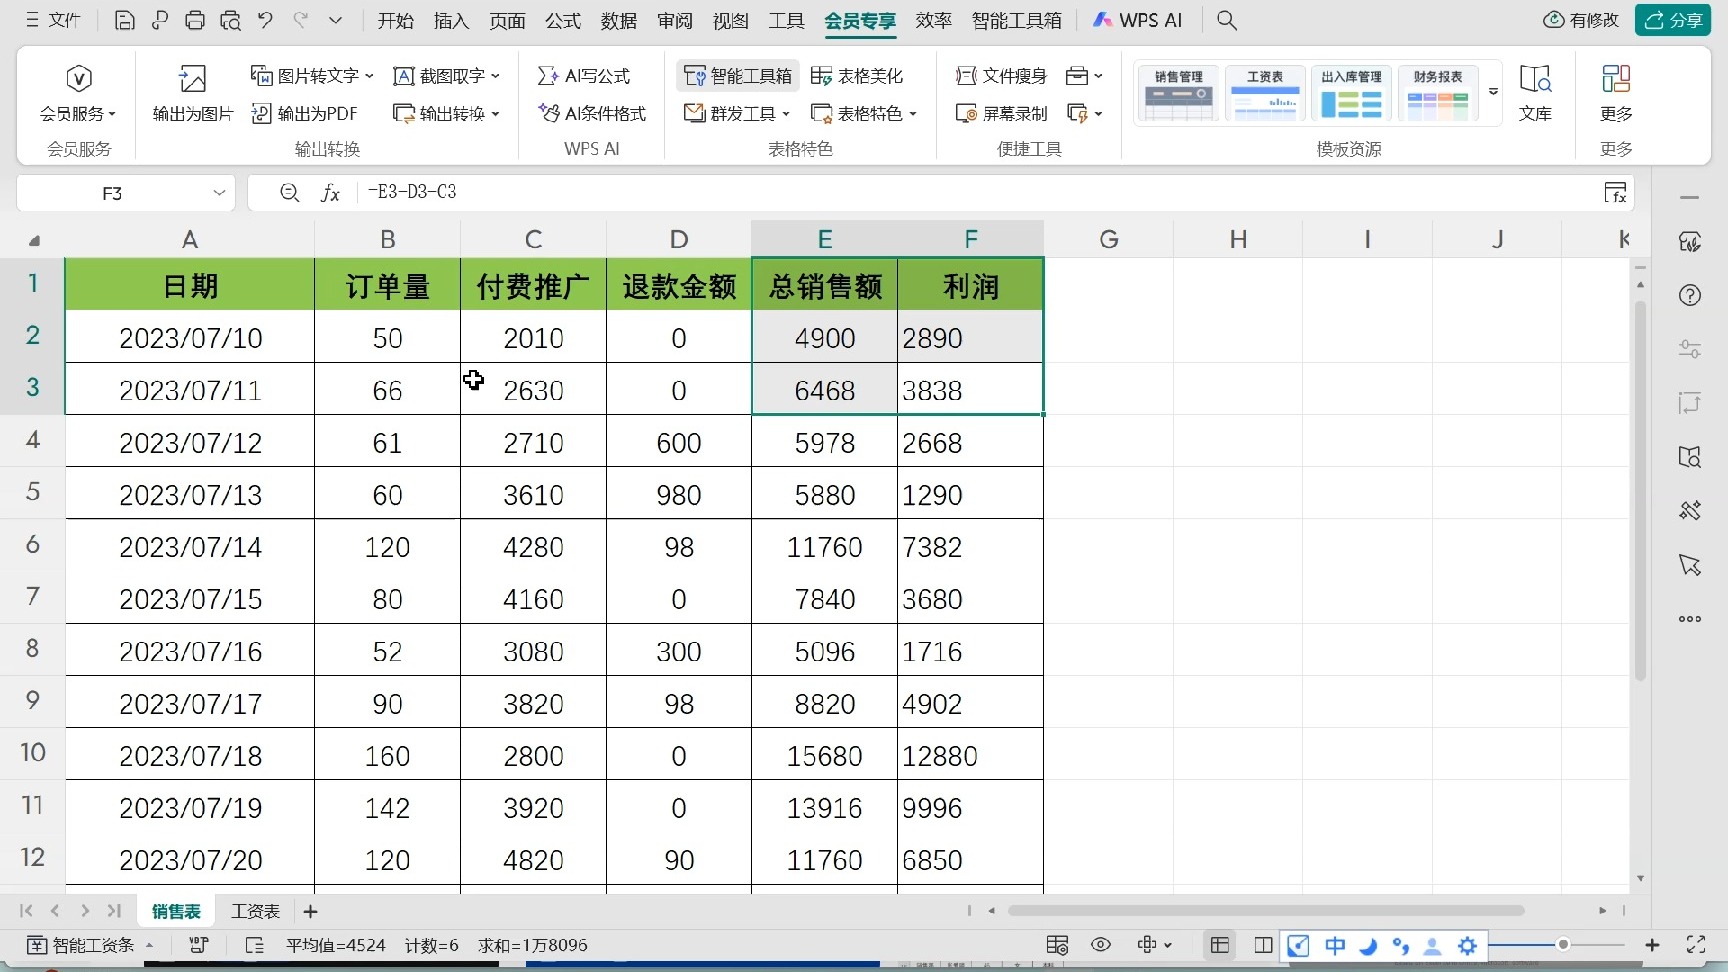Click the vertical scrollbar
Viewport: 1728px width, 972px height.
point(1640,490)
